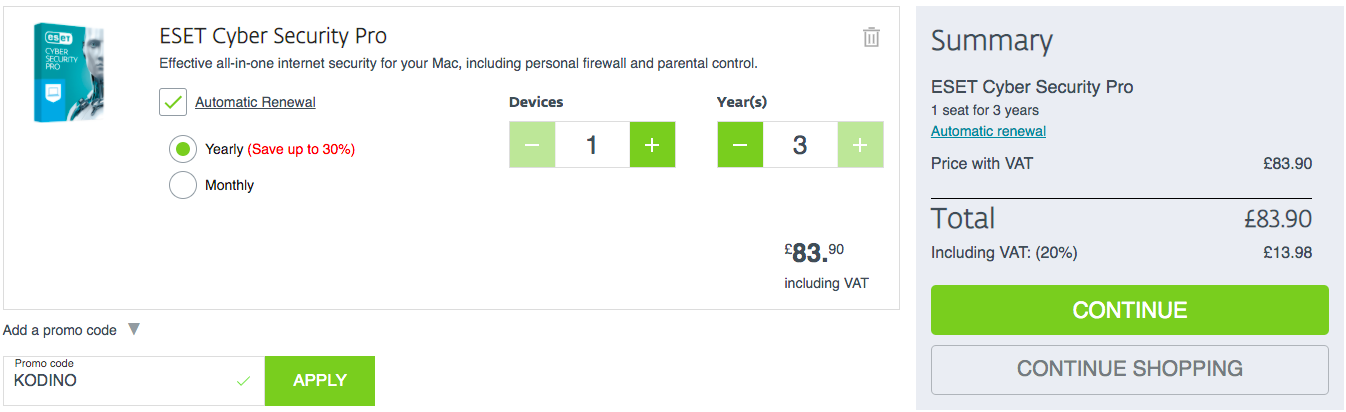Image resolution: width=1346 pixels, height=412 pixels.
Task: Decrease years with the minus button
Action: point(740,145)
